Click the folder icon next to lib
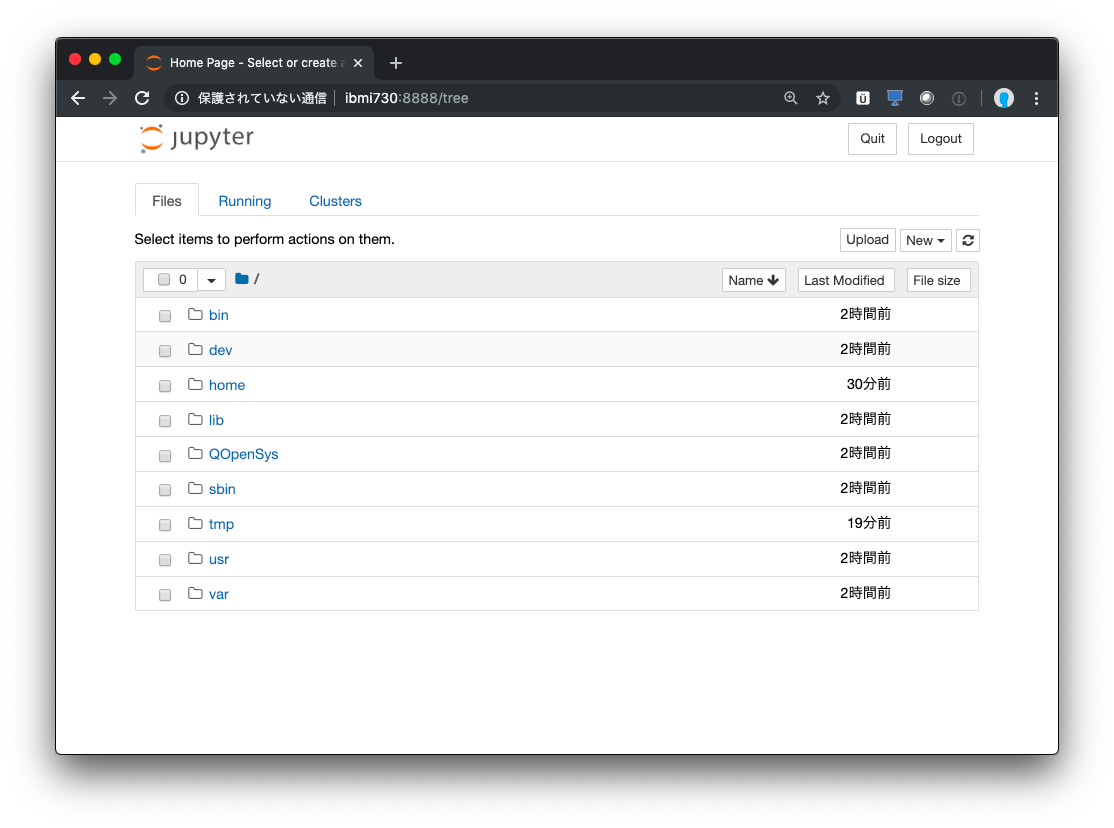The width and height of the screenshot is (1114, 828). click(195, 419)
